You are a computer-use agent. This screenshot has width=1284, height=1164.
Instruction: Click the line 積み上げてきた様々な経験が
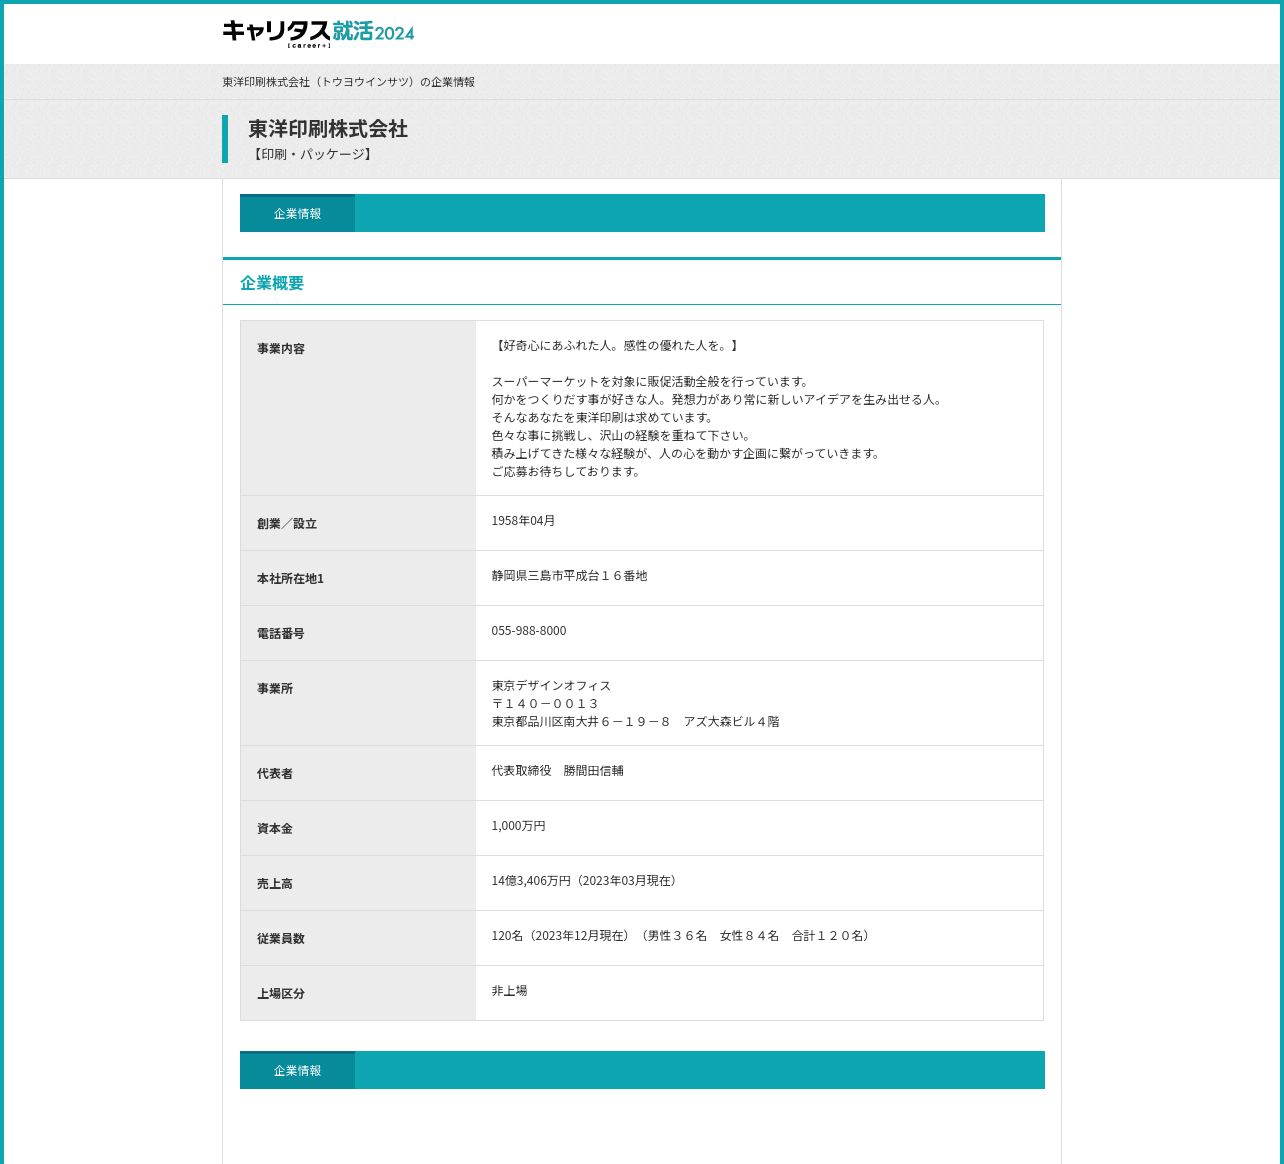click(x=688, y=454)
